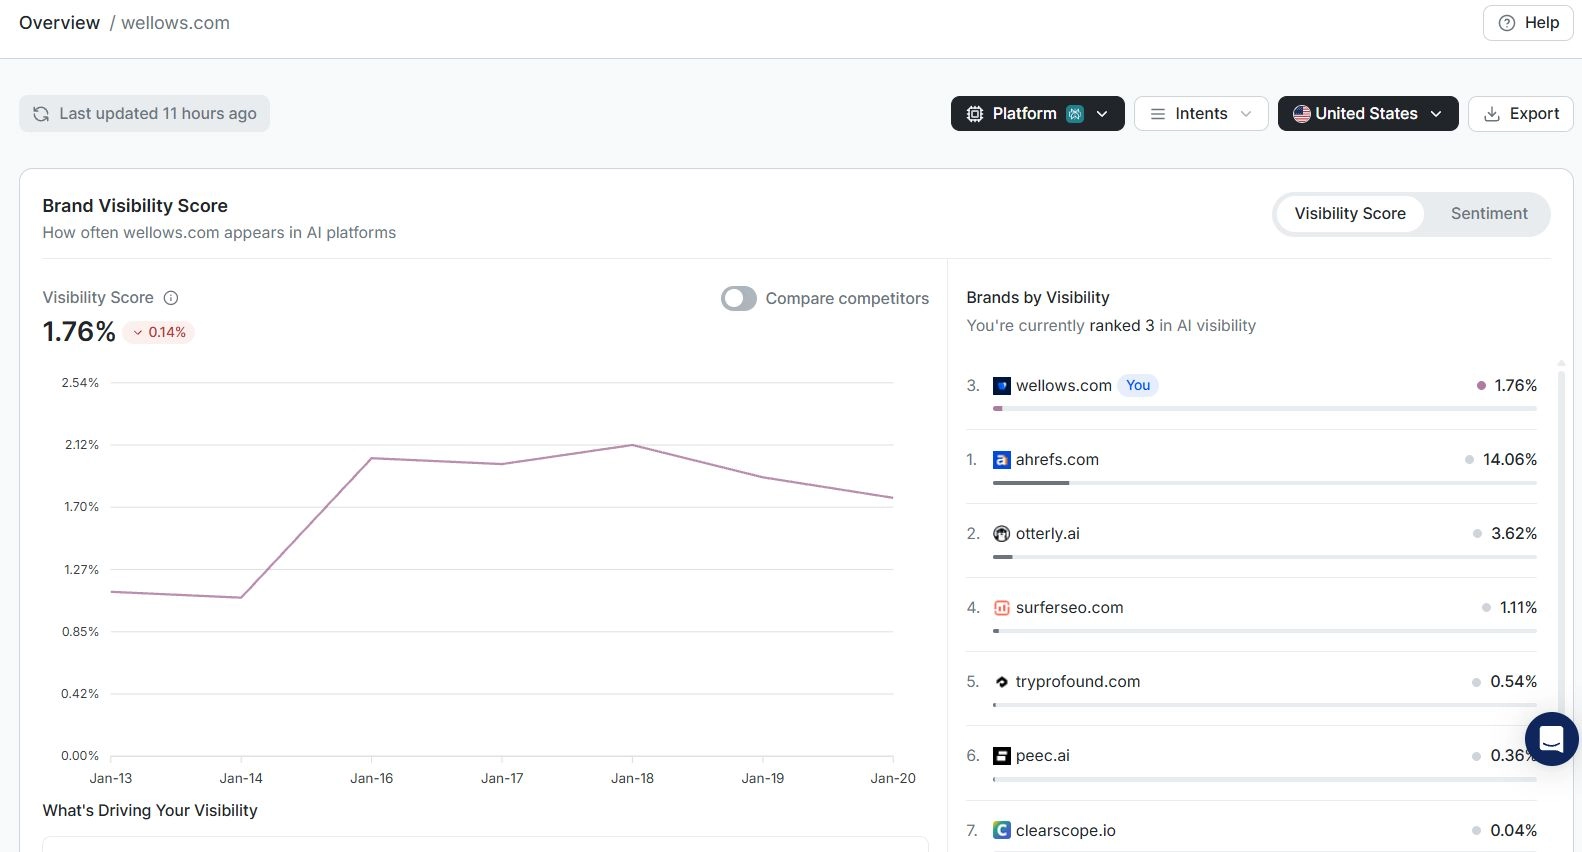Click the peec.ai brand logo
The height and width of the screenshot is (852, 1582).
tap(1001, 756)
